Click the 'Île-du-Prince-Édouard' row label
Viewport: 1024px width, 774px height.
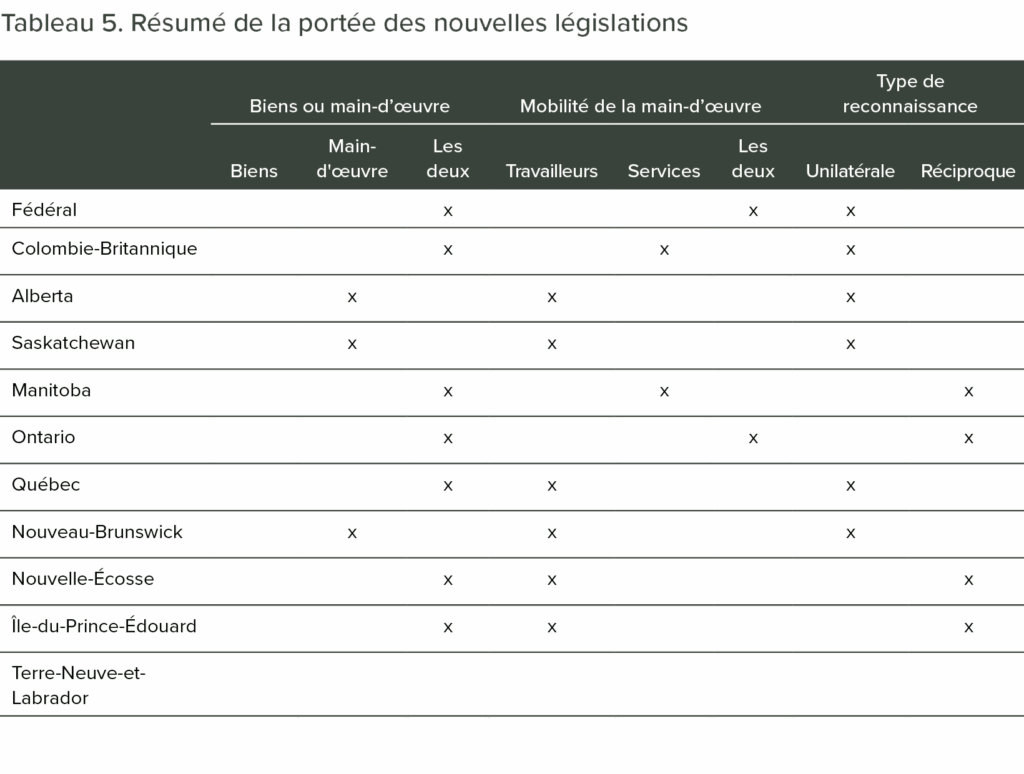click(x=104, y=627)
